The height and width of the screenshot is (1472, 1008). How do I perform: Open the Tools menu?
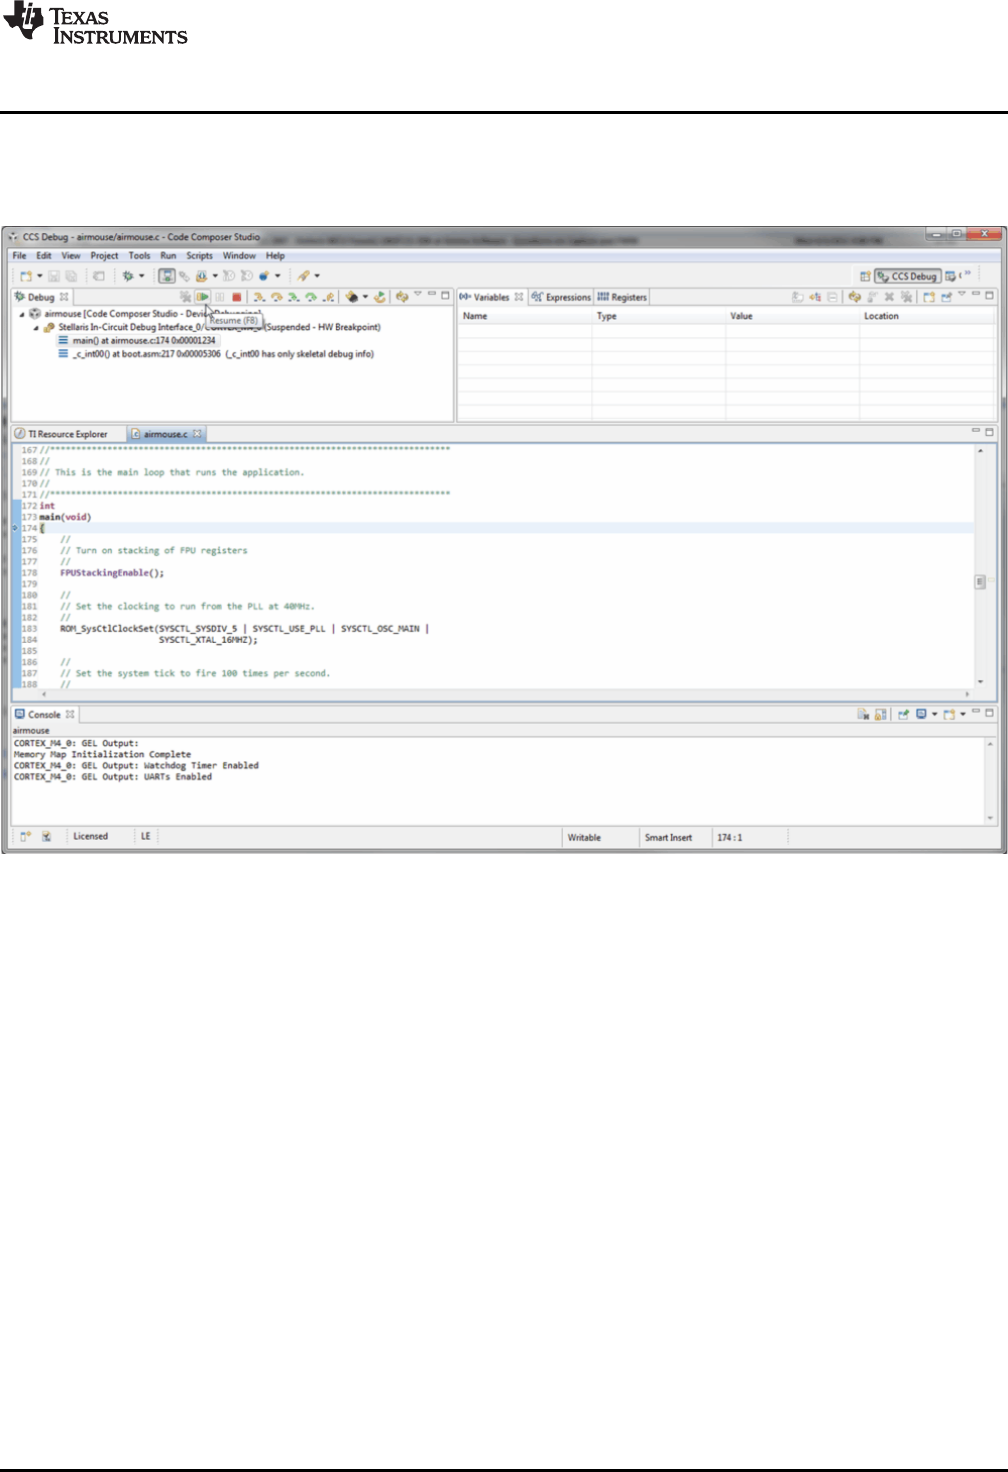(x=139, y=256)
